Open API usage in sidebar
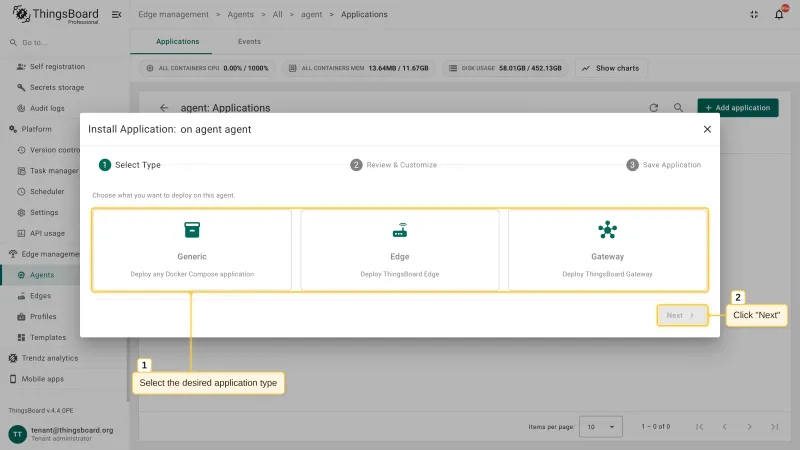The width and height of the screenshot is (800, 450). click(x=47, y=233)
